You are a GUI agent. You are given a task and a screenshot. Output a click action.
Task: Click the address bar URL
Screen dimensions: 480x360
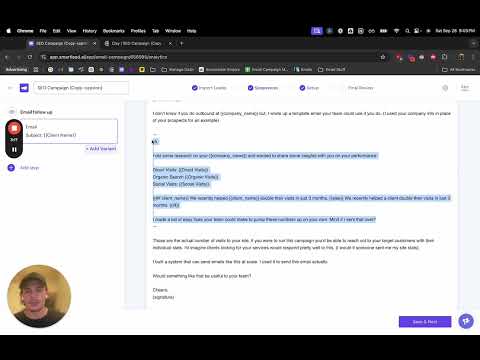click(108, 57)
